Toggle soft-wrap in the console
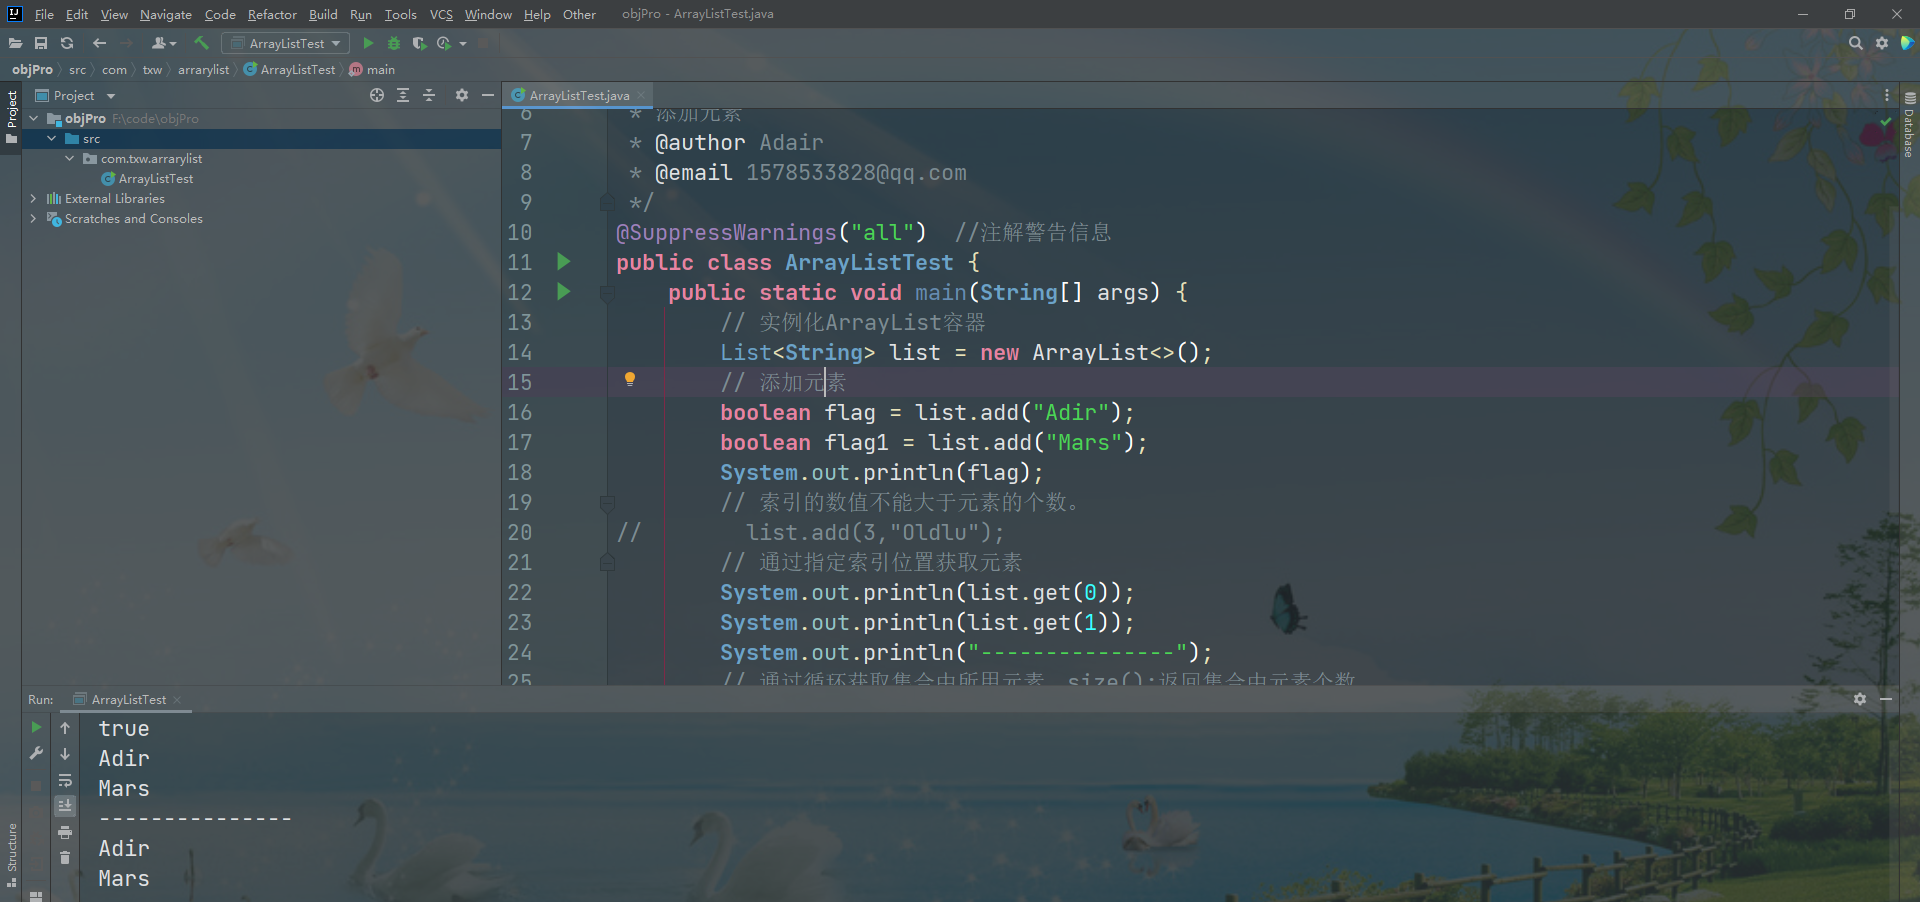The width and height of the screenshot is (1920, 902). 65,779
